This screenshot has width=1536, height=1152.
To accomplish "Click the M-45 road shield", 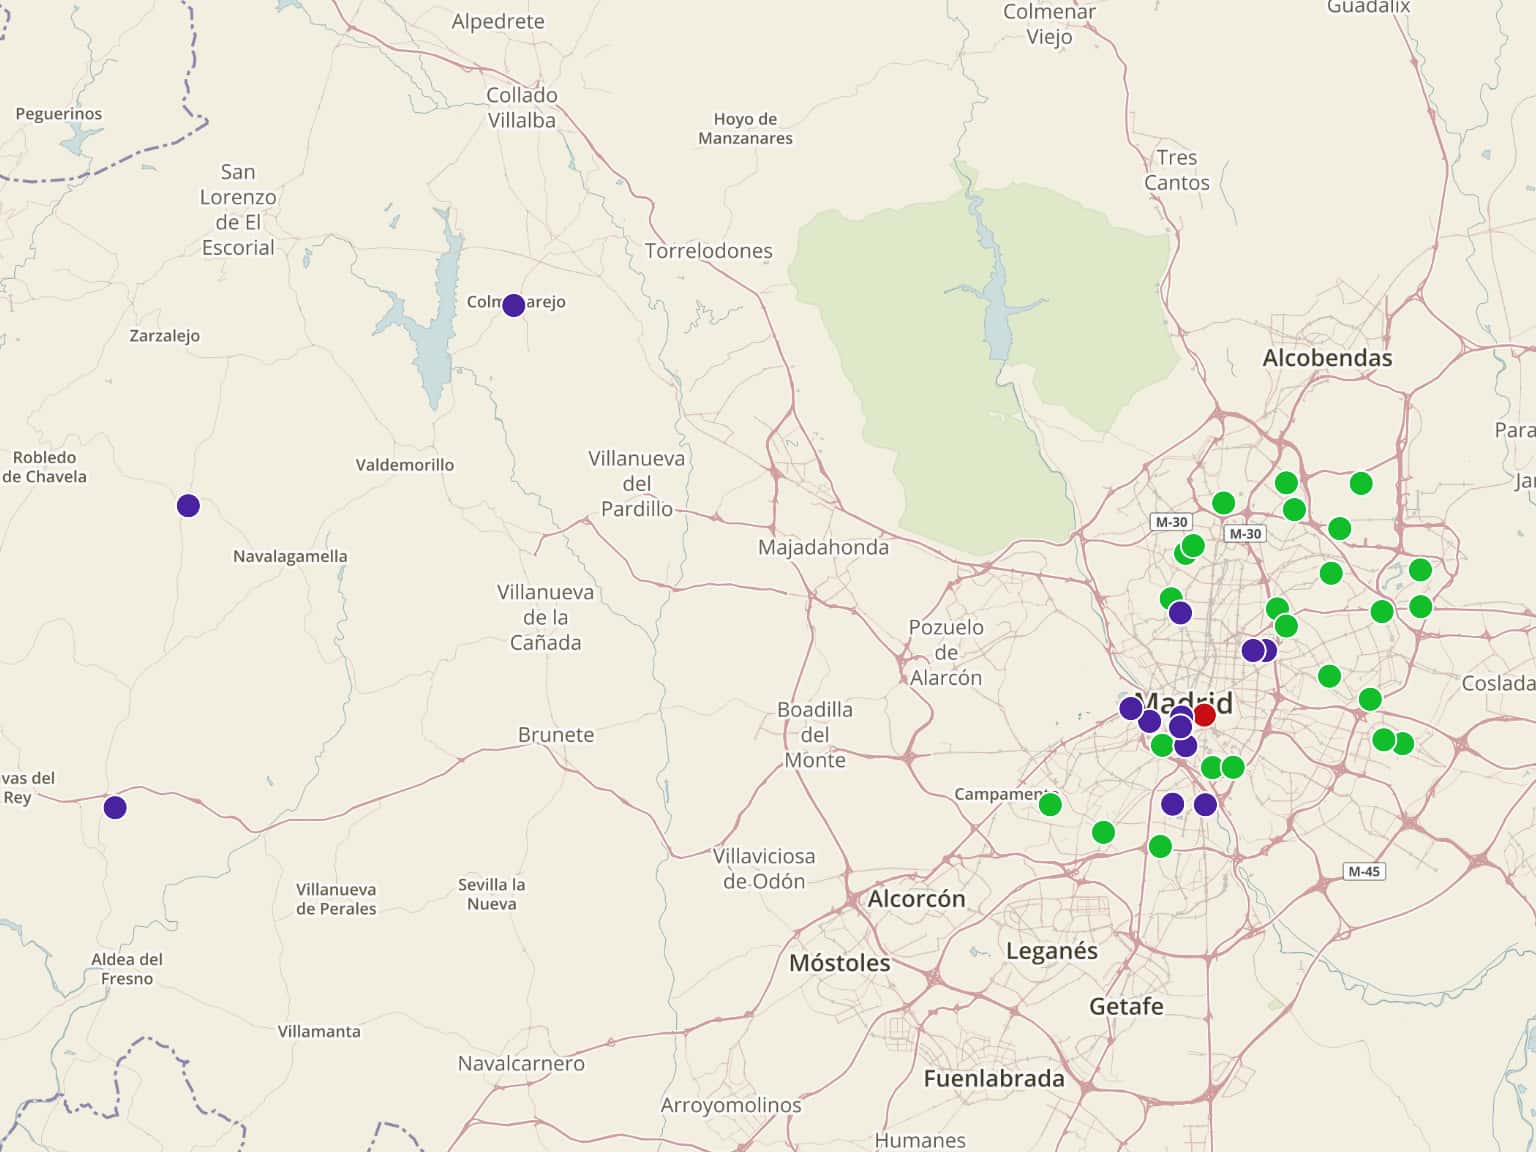I will coord(1363,871).
